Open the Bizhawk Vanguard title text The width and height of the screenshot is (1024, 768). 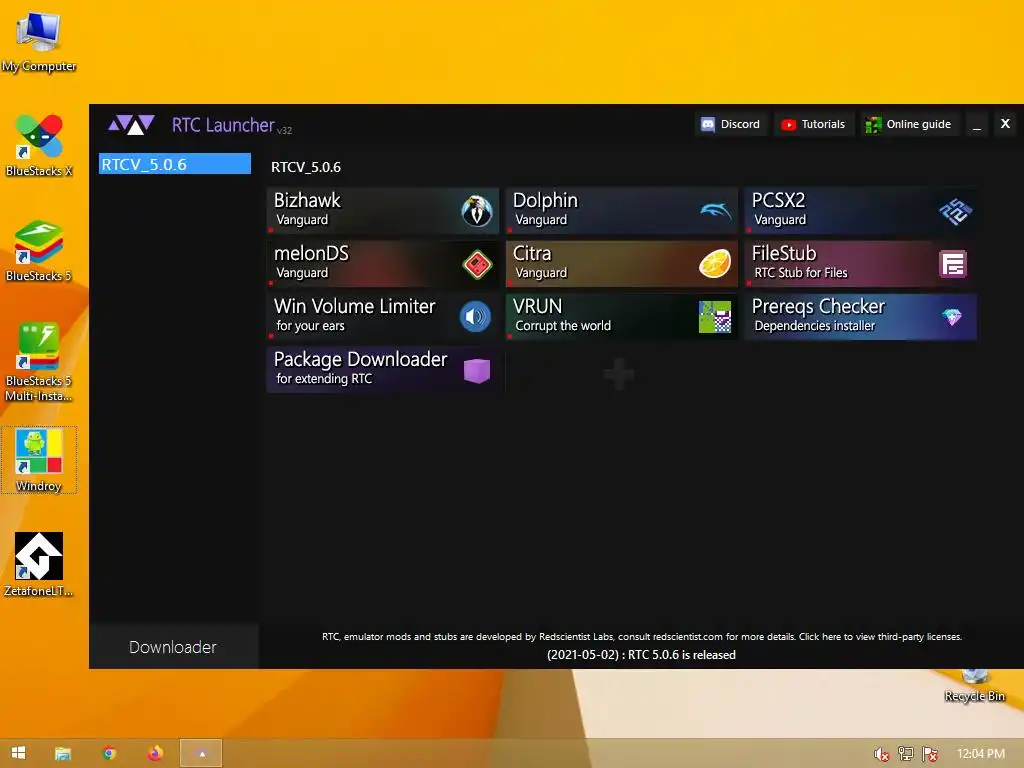pos(307,200)
